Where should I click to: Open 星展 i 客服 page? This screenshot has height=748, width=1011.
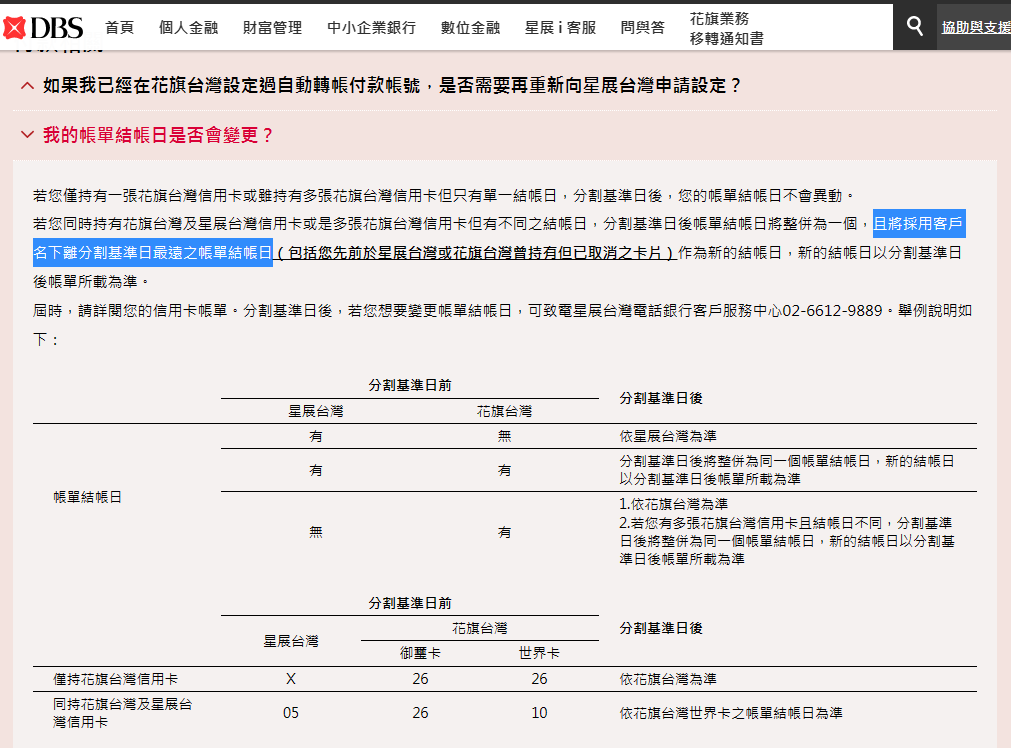click(x=560, y=27)
